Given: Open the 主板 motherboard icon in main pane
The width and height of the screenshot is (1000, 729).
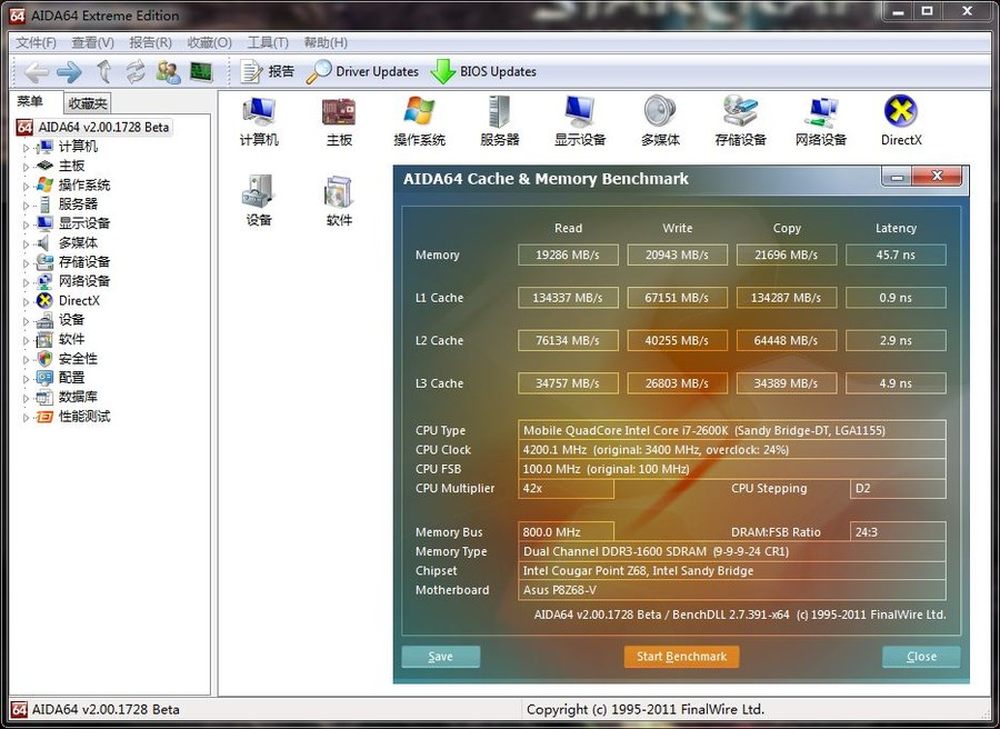Looking at the screenshot, I should (x=339, y=121).
